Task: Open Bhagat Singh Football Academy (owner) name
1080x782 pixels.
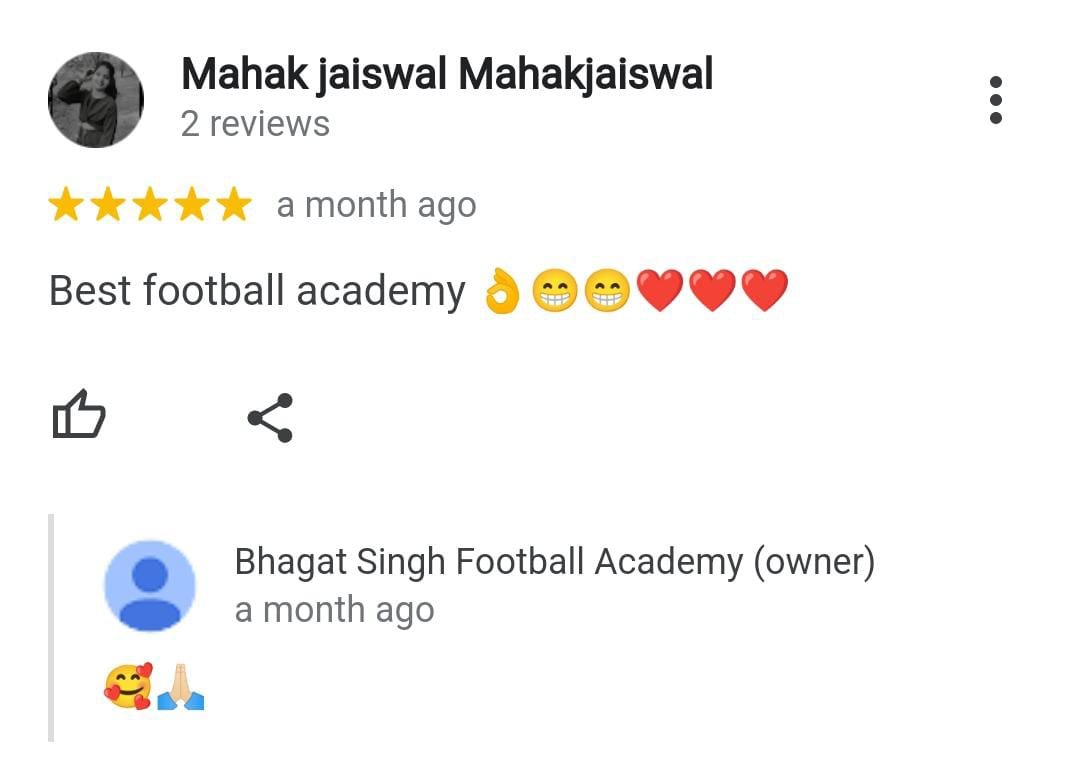Action: coord(554,562)
